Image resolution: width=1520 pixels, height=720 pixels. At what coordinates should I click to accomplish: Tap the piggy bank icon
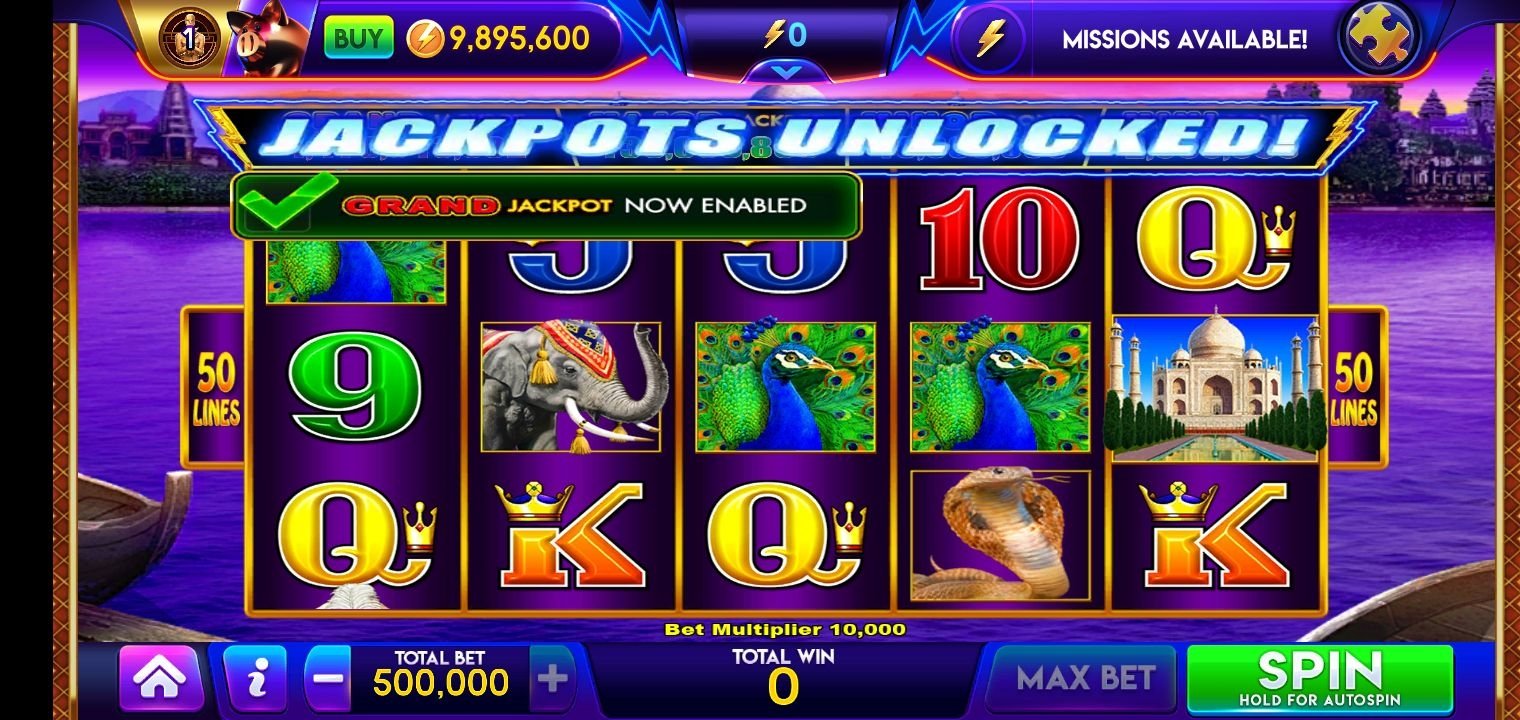265,39
